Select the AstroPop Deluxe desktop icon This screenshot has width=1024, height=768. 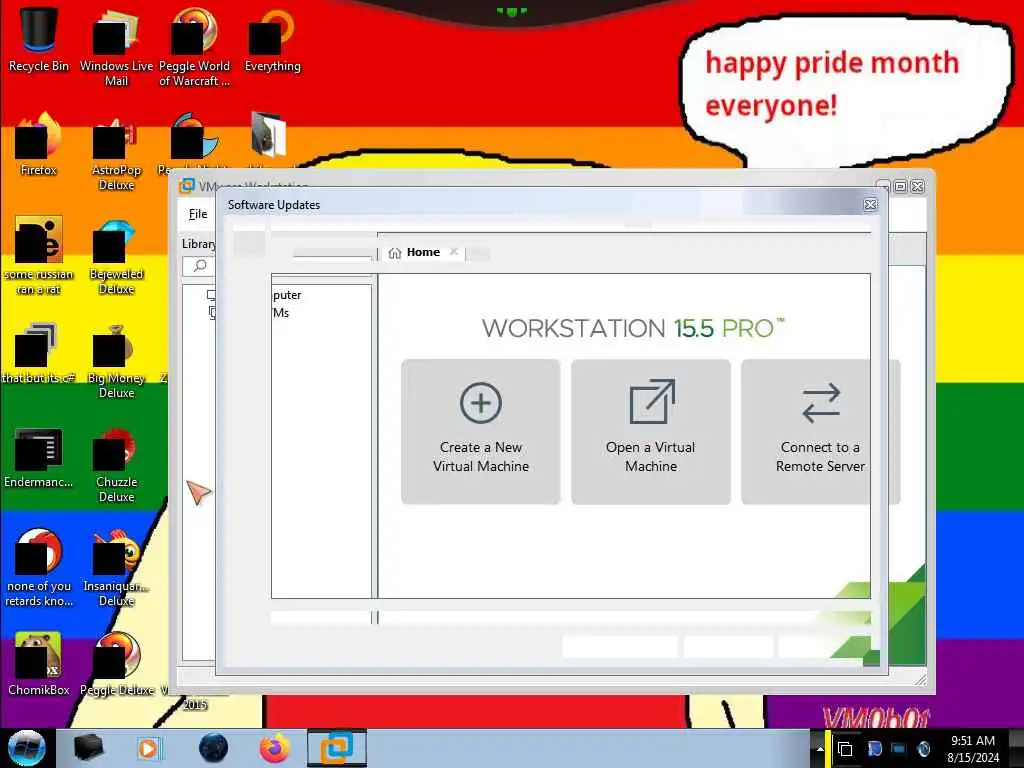(116, 152)
